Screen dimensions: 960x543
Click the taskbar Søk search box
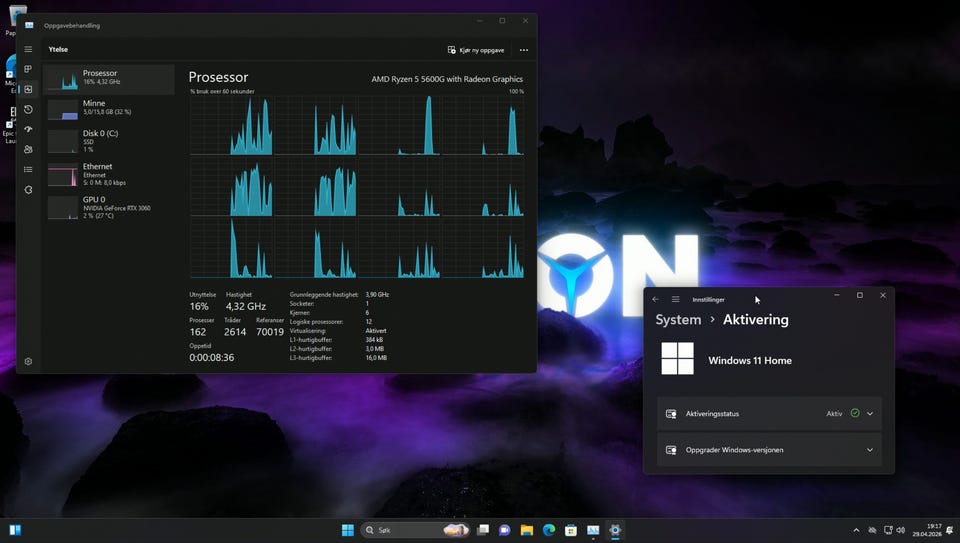(x=415, y=530)
